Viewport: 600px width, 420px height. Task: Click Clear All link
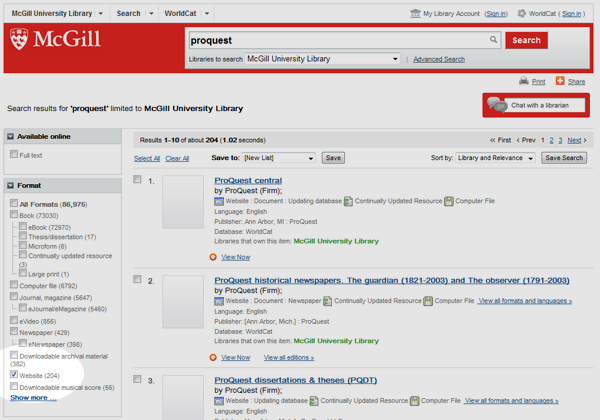pyautogui.click(x=177, y=158)
